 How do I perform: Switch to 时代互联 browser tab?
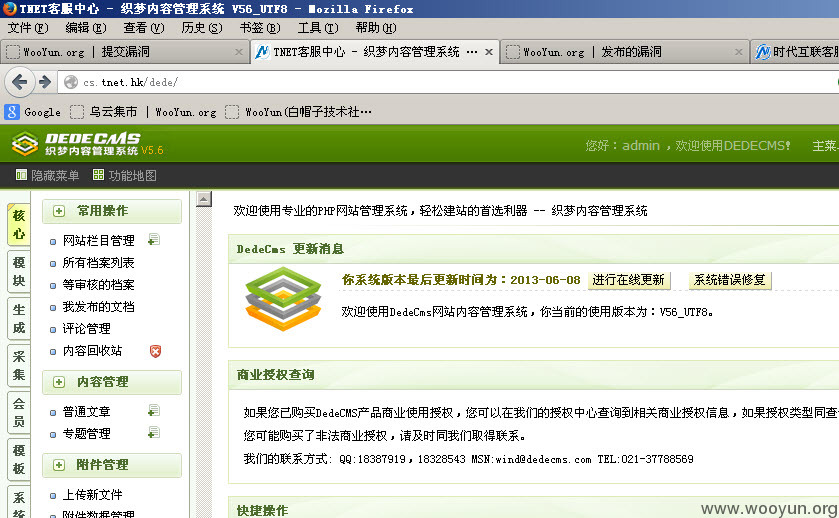click(x=795, y=52)
